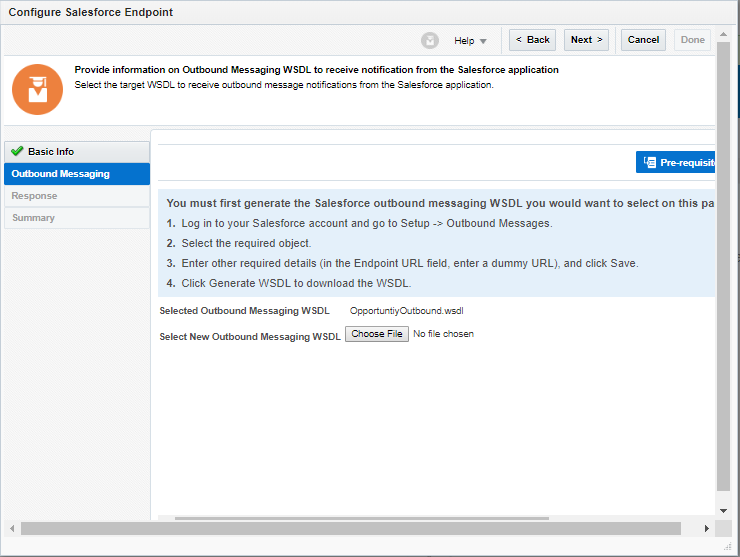
Task: Open the Help dropdown menu
Action: (470, 41)
